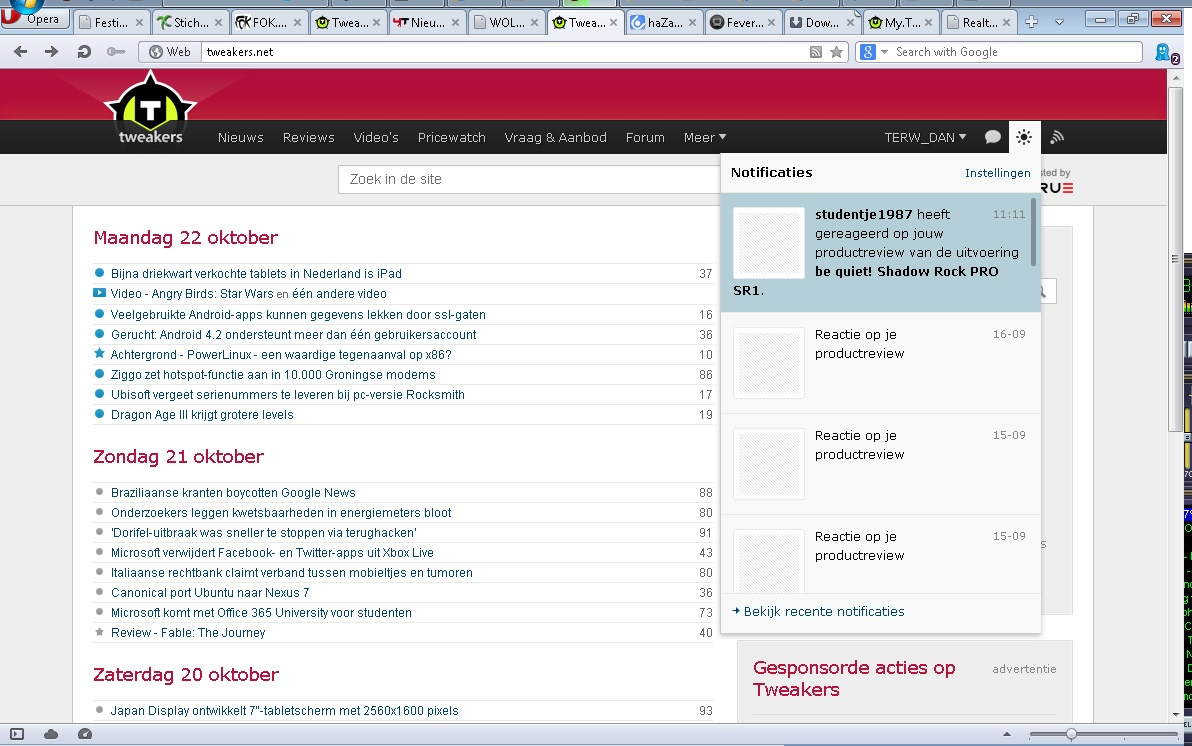1192x746 pixels.
Task: Open Vraag & Aanbod section
Action: pos(556,138)
